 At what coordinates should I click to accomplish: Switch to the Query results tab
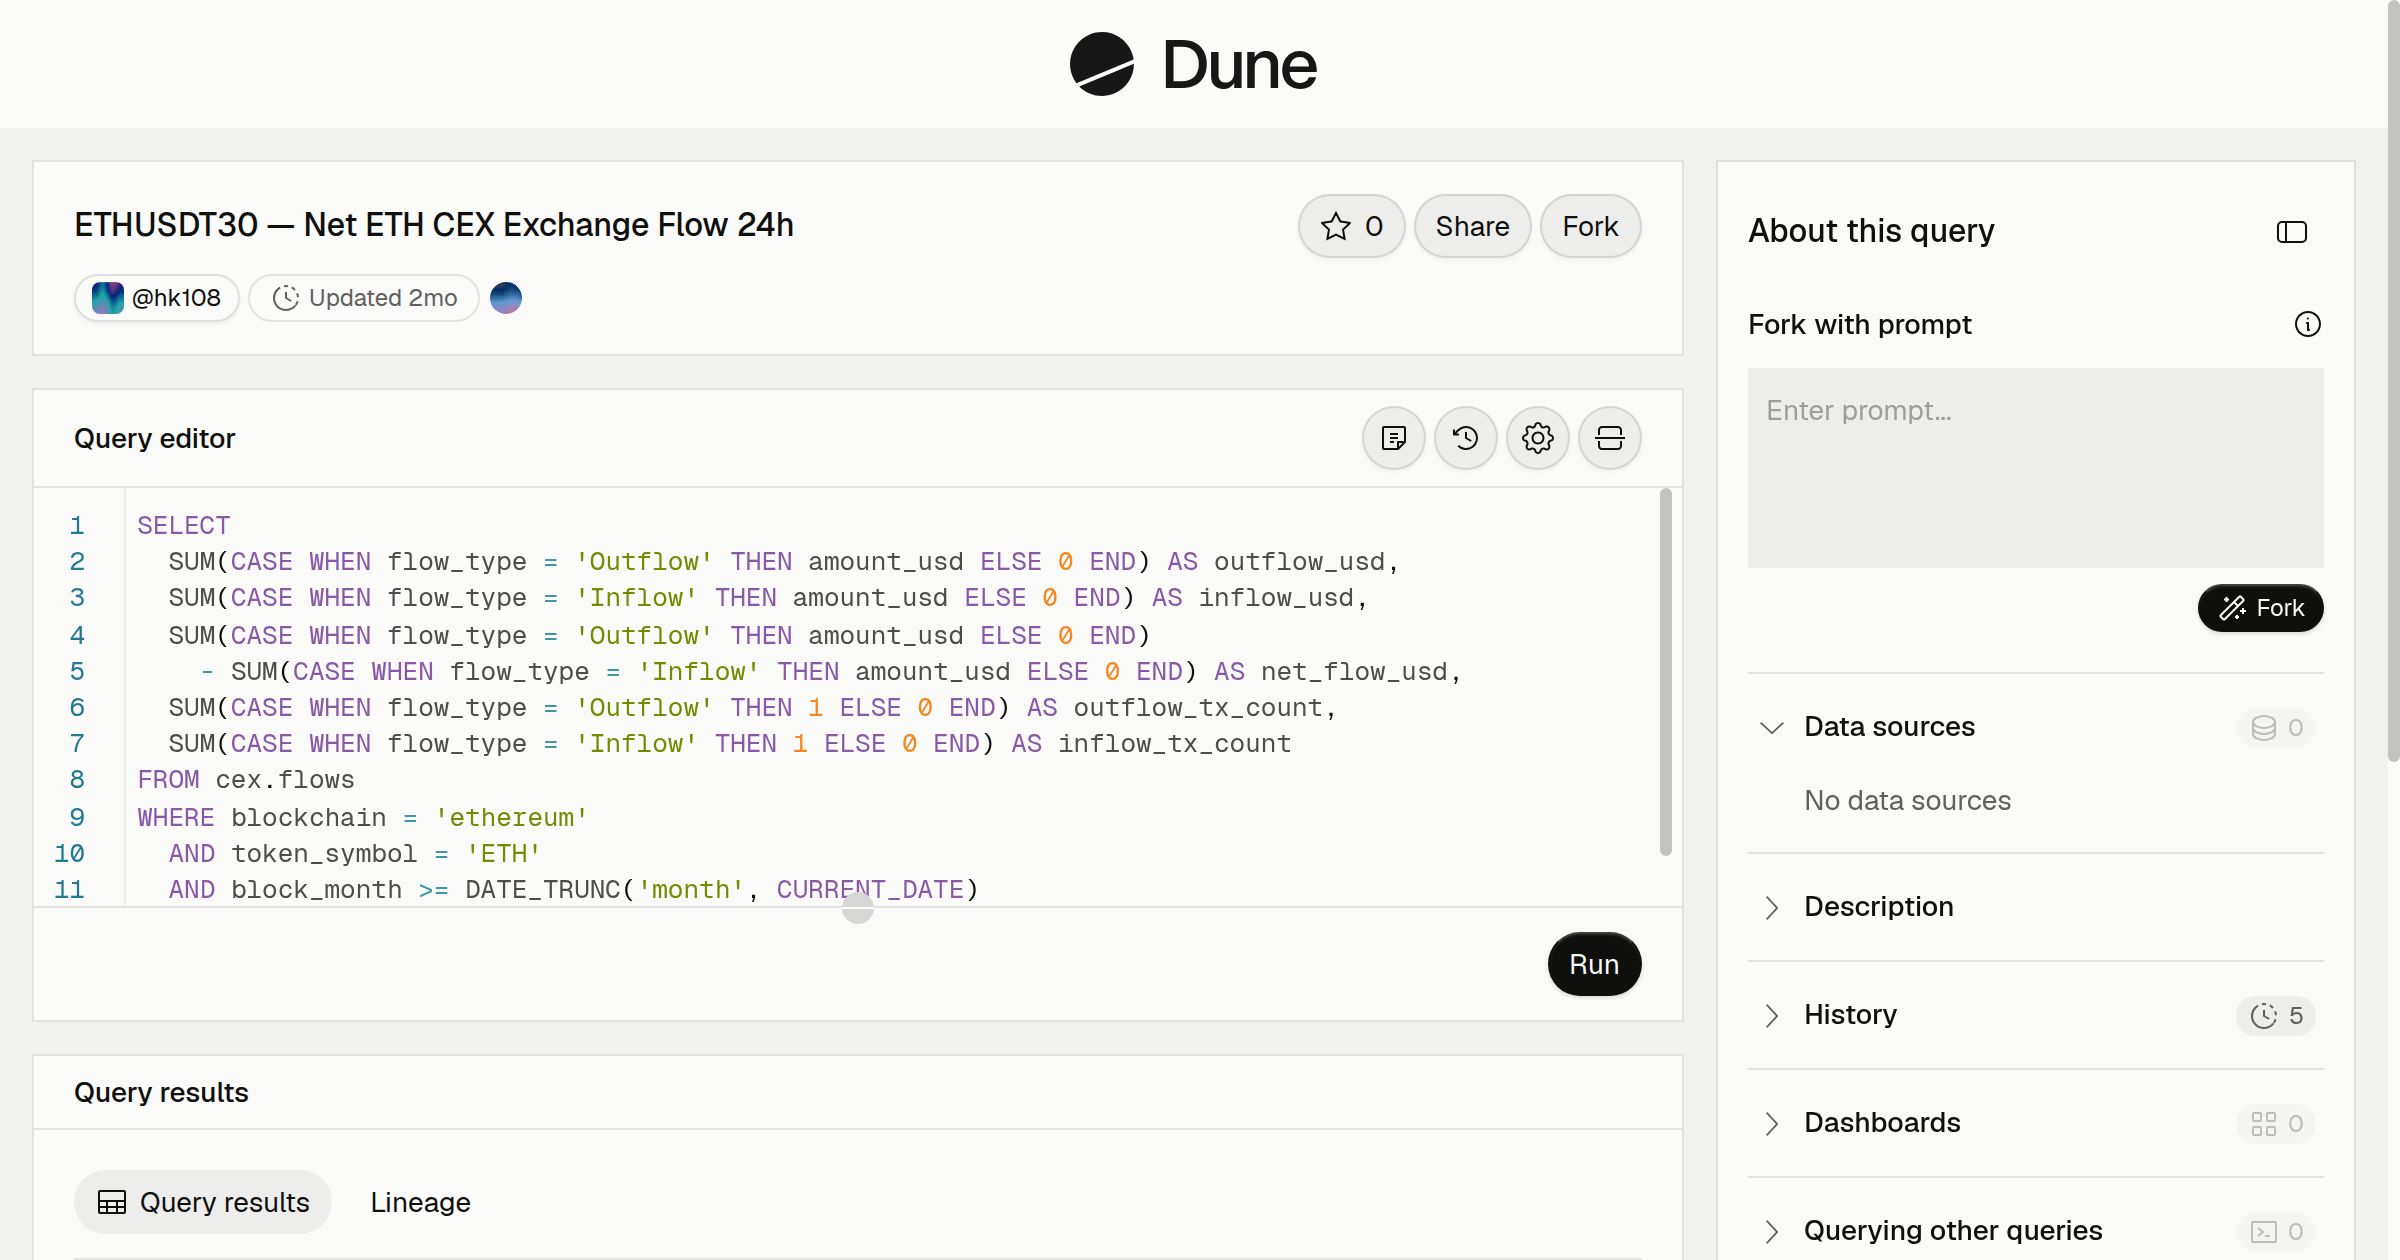[203, 1202]
